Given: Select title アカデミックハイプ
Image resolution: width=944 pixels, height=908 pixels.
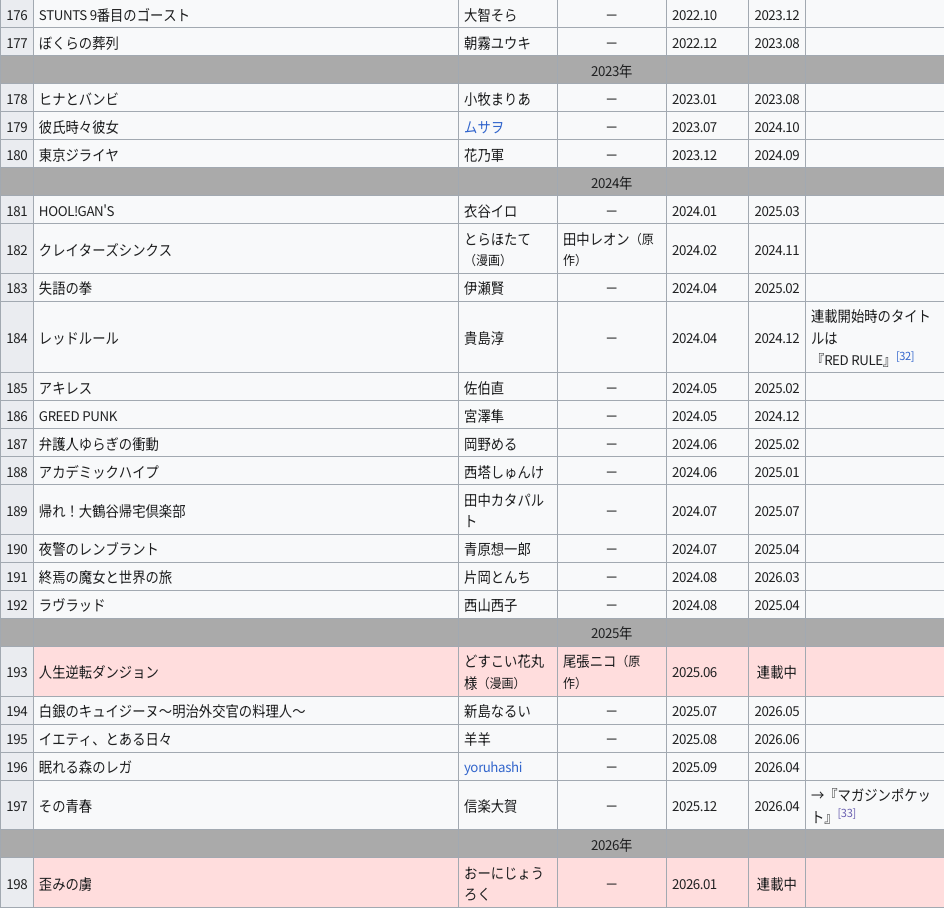Looking at the screenshot, I should click(99, 472).
